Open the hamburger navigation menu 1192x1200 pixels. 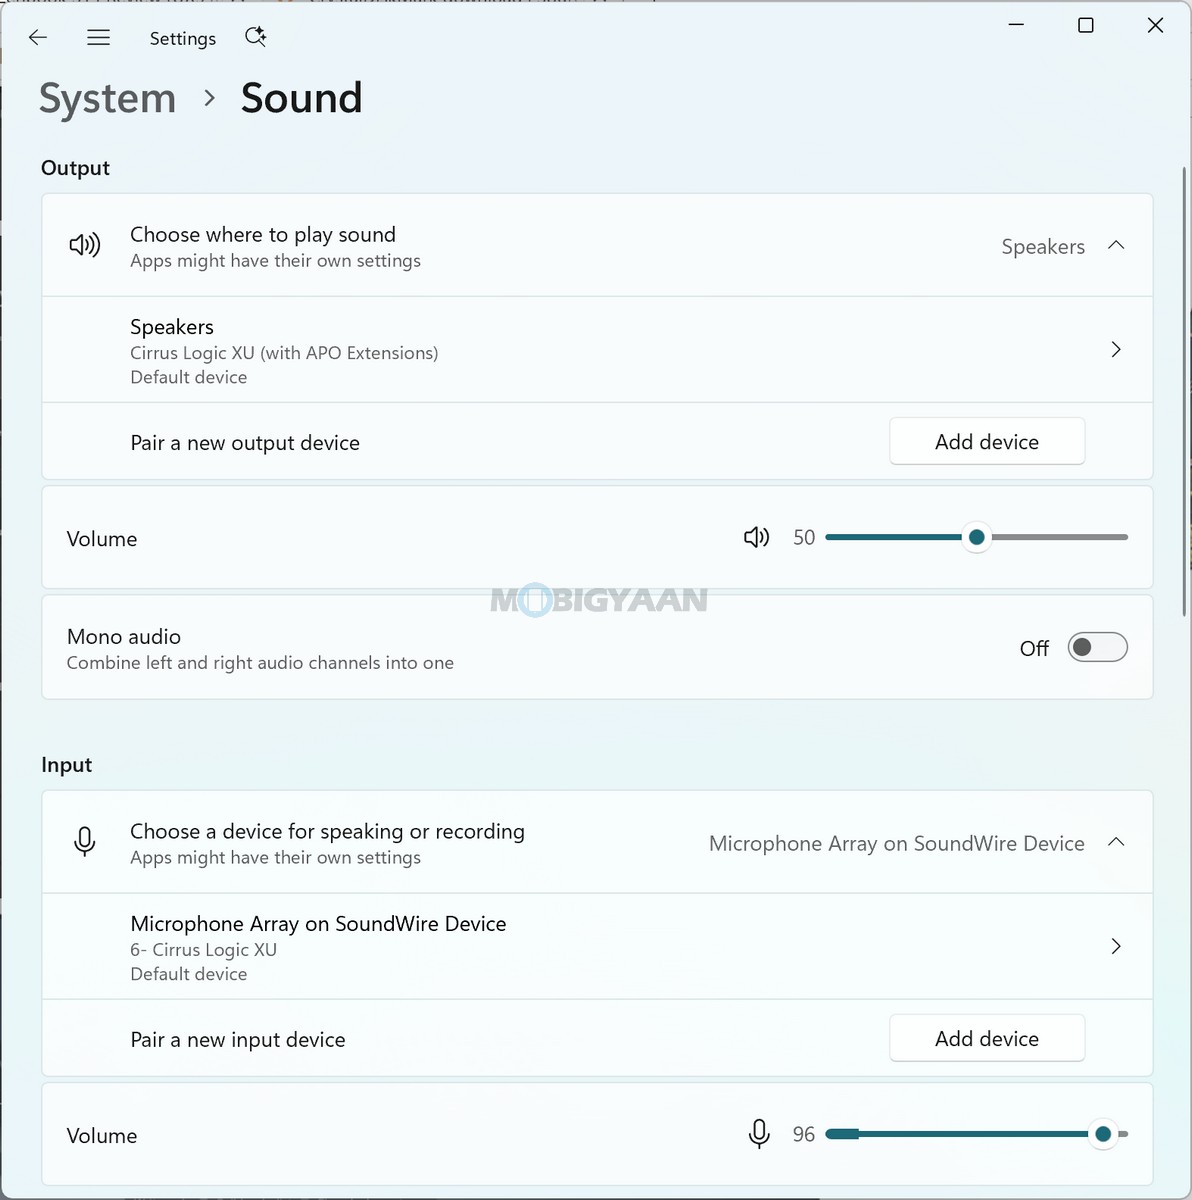click(x=98, y=38)
